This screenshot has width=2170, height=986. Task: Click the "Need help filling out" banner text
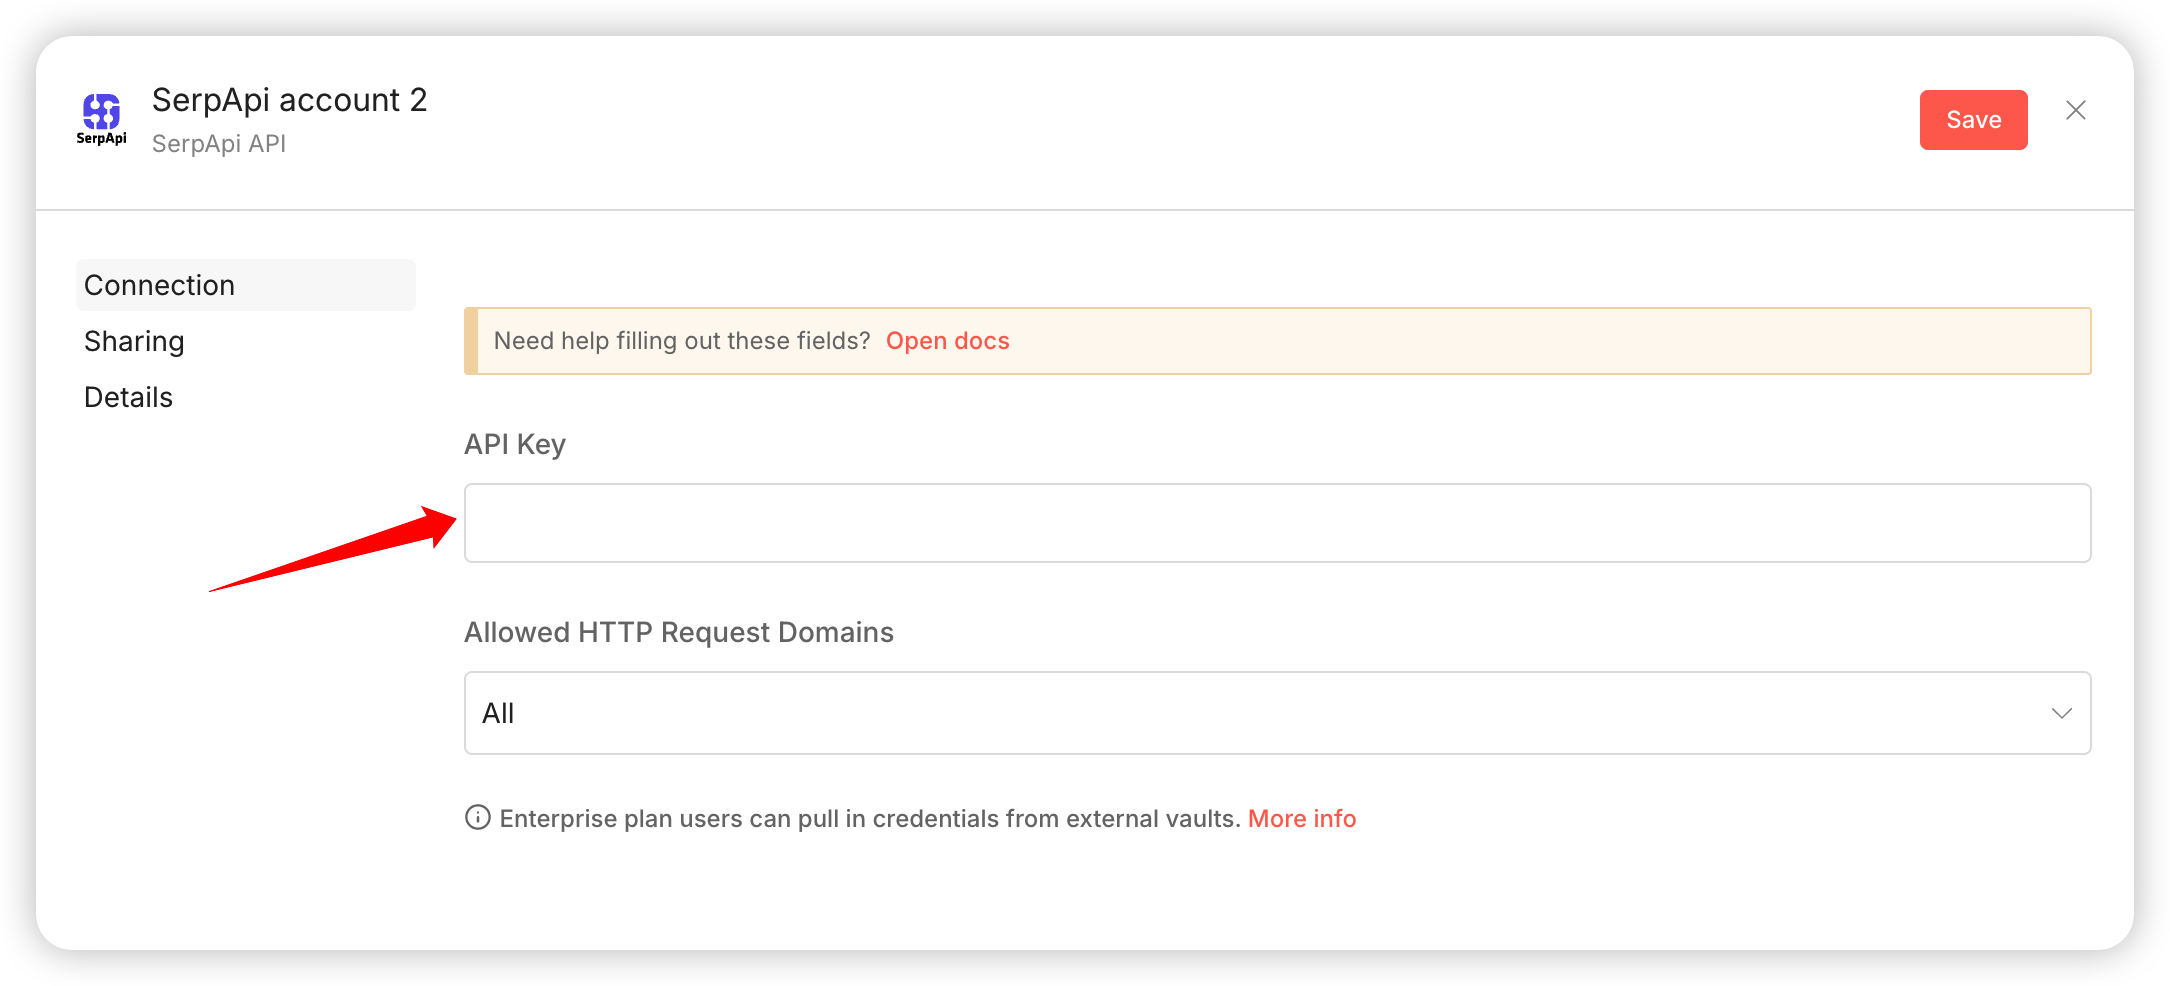[681, 341]
